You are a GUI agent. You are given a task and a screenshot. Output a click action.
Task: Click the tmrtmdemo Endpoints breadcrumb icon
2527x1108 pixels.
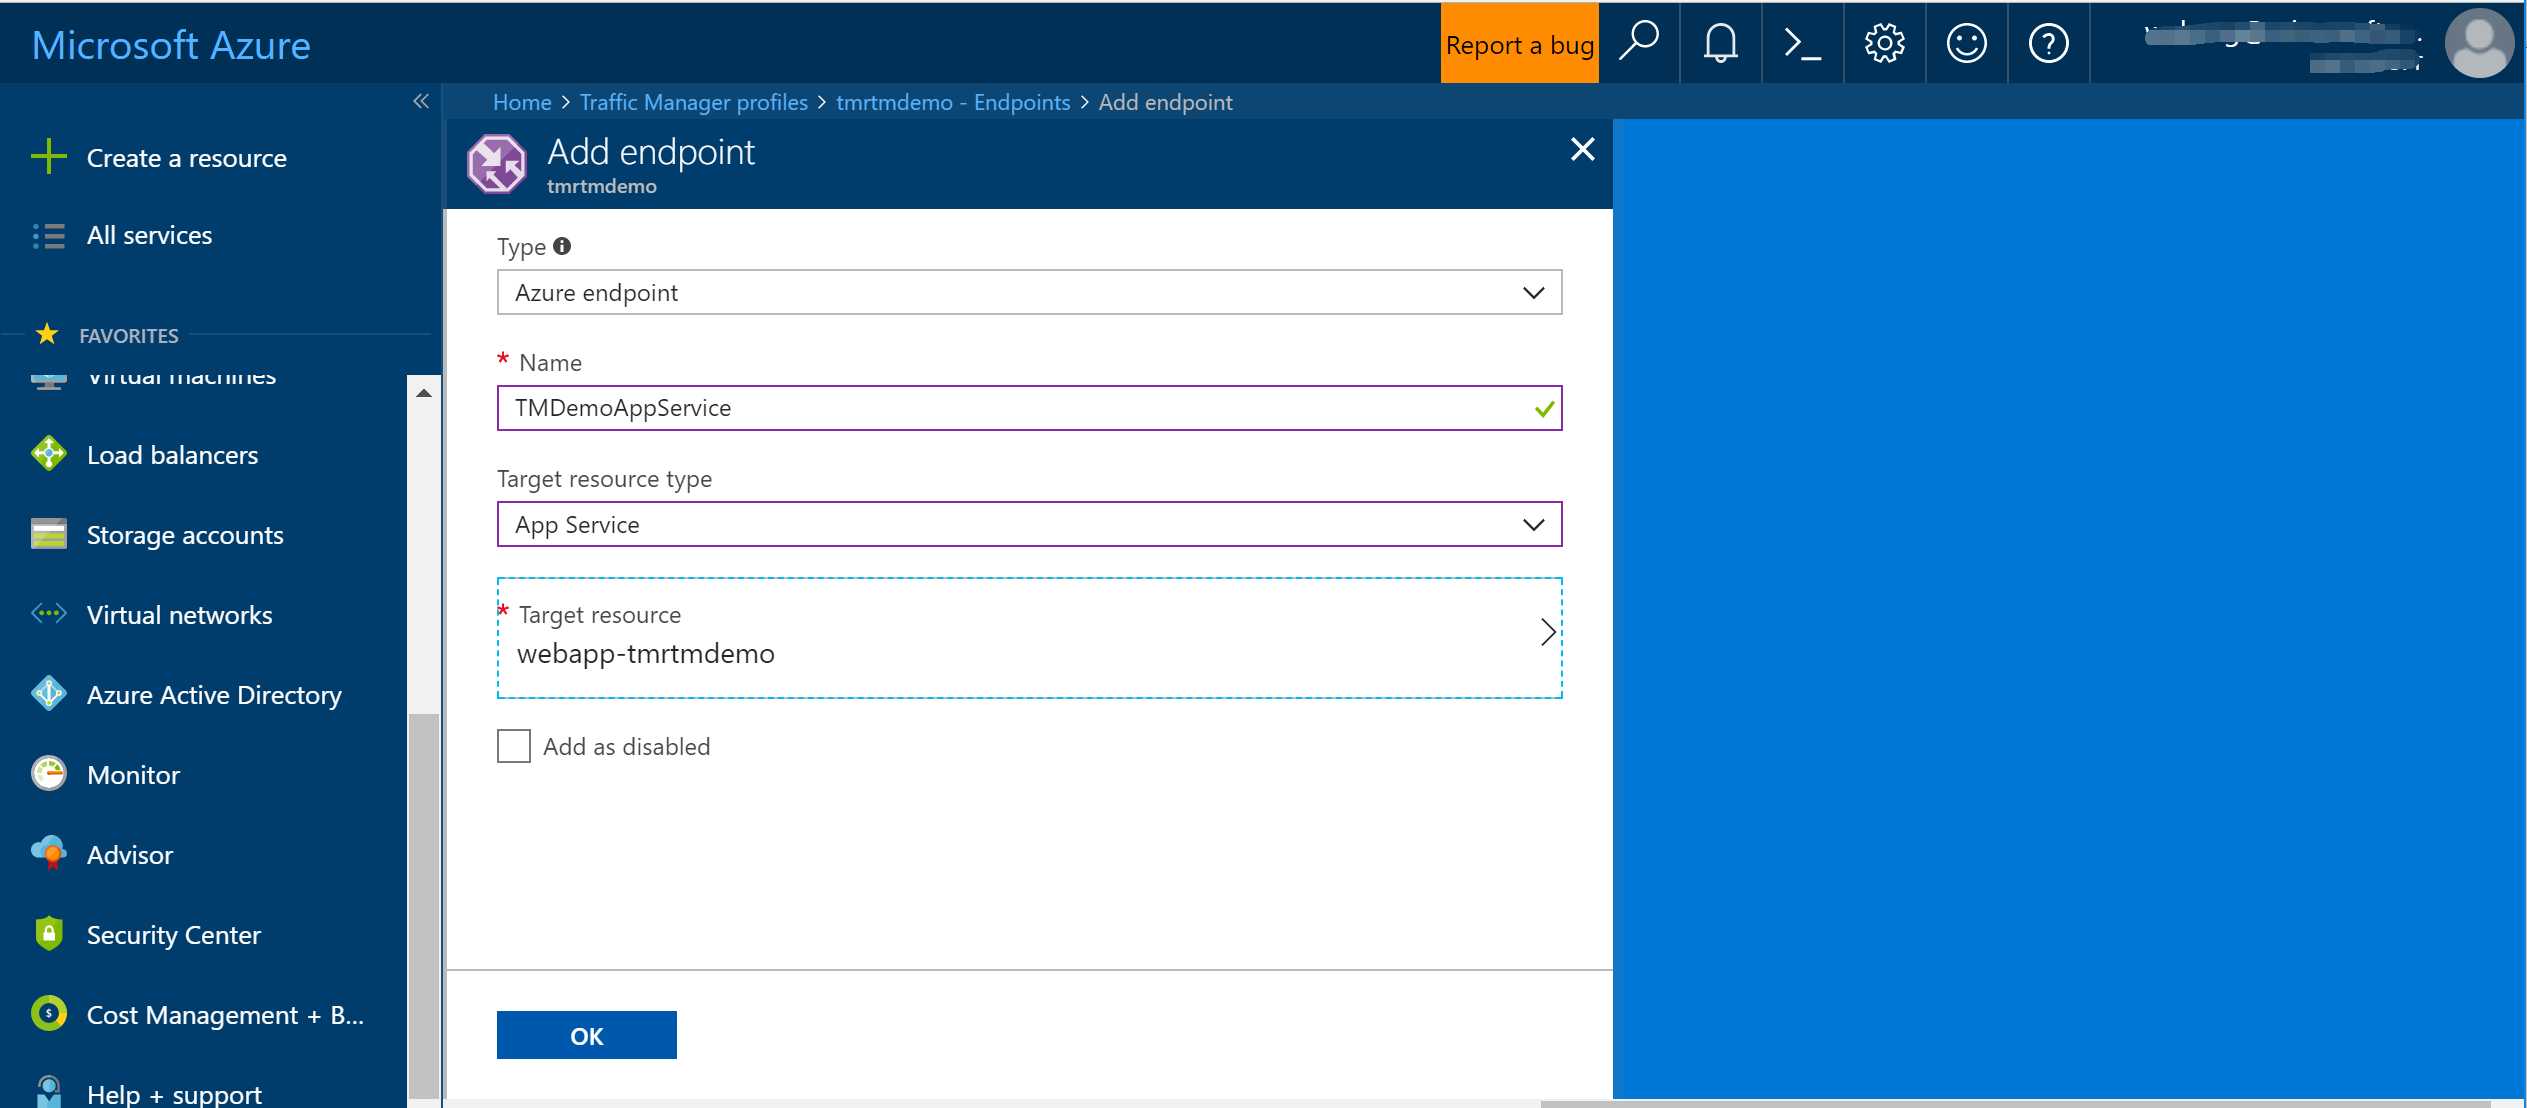point(952,100)
